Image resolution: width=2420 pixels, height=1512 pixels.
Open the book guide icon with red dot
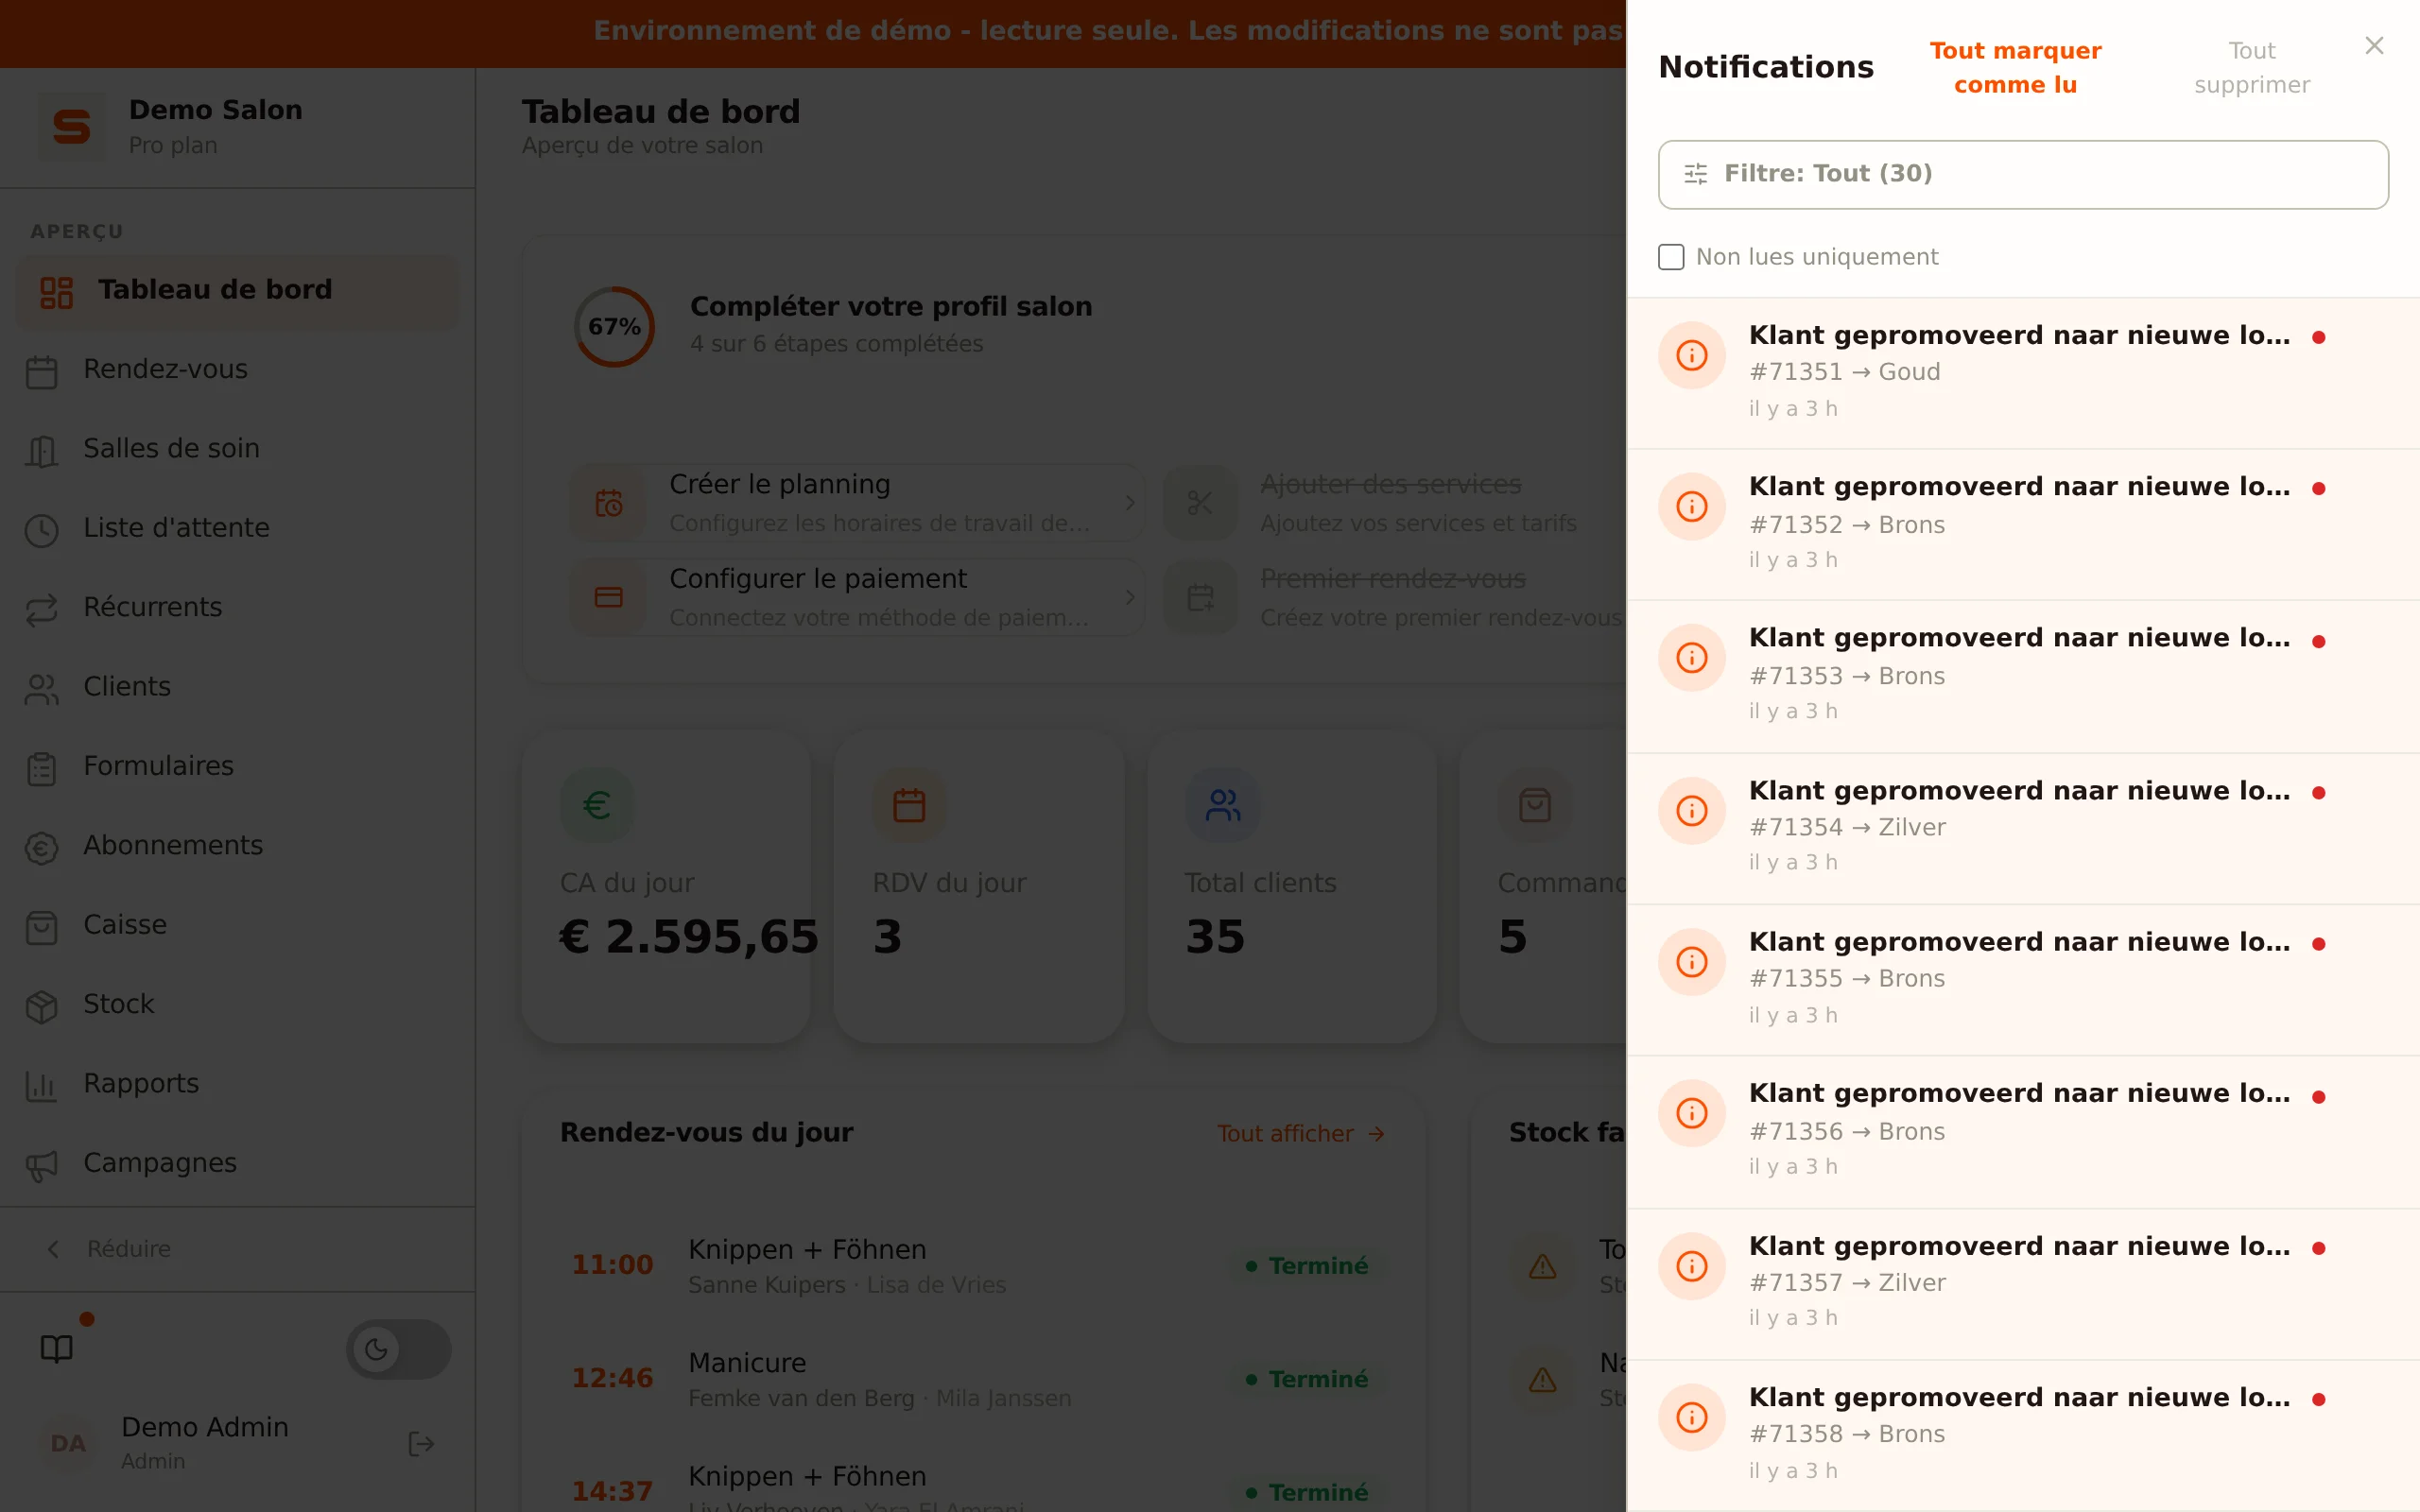[57, 1349]
